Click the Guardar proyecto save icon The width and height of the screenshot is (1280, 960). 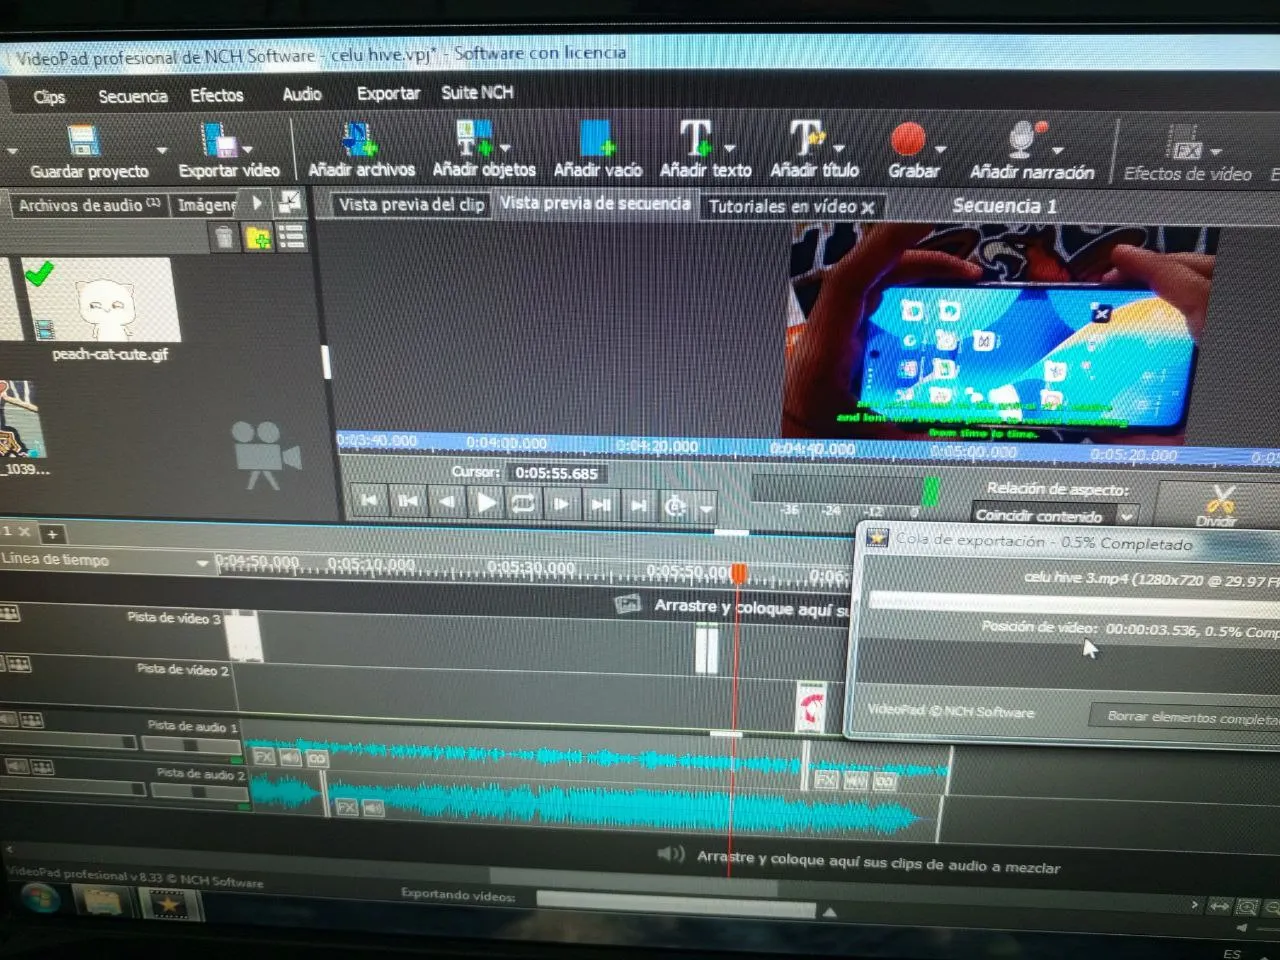[x=84, y=140]
